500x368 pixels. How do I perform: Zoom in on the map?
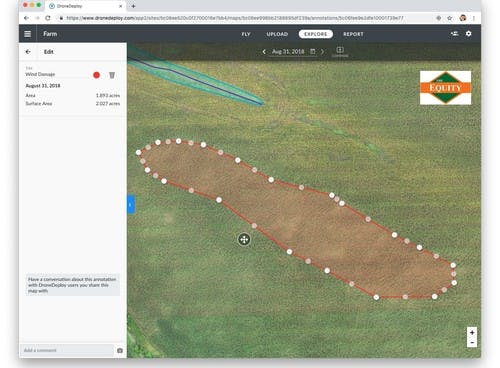click(x=472, y=332)
